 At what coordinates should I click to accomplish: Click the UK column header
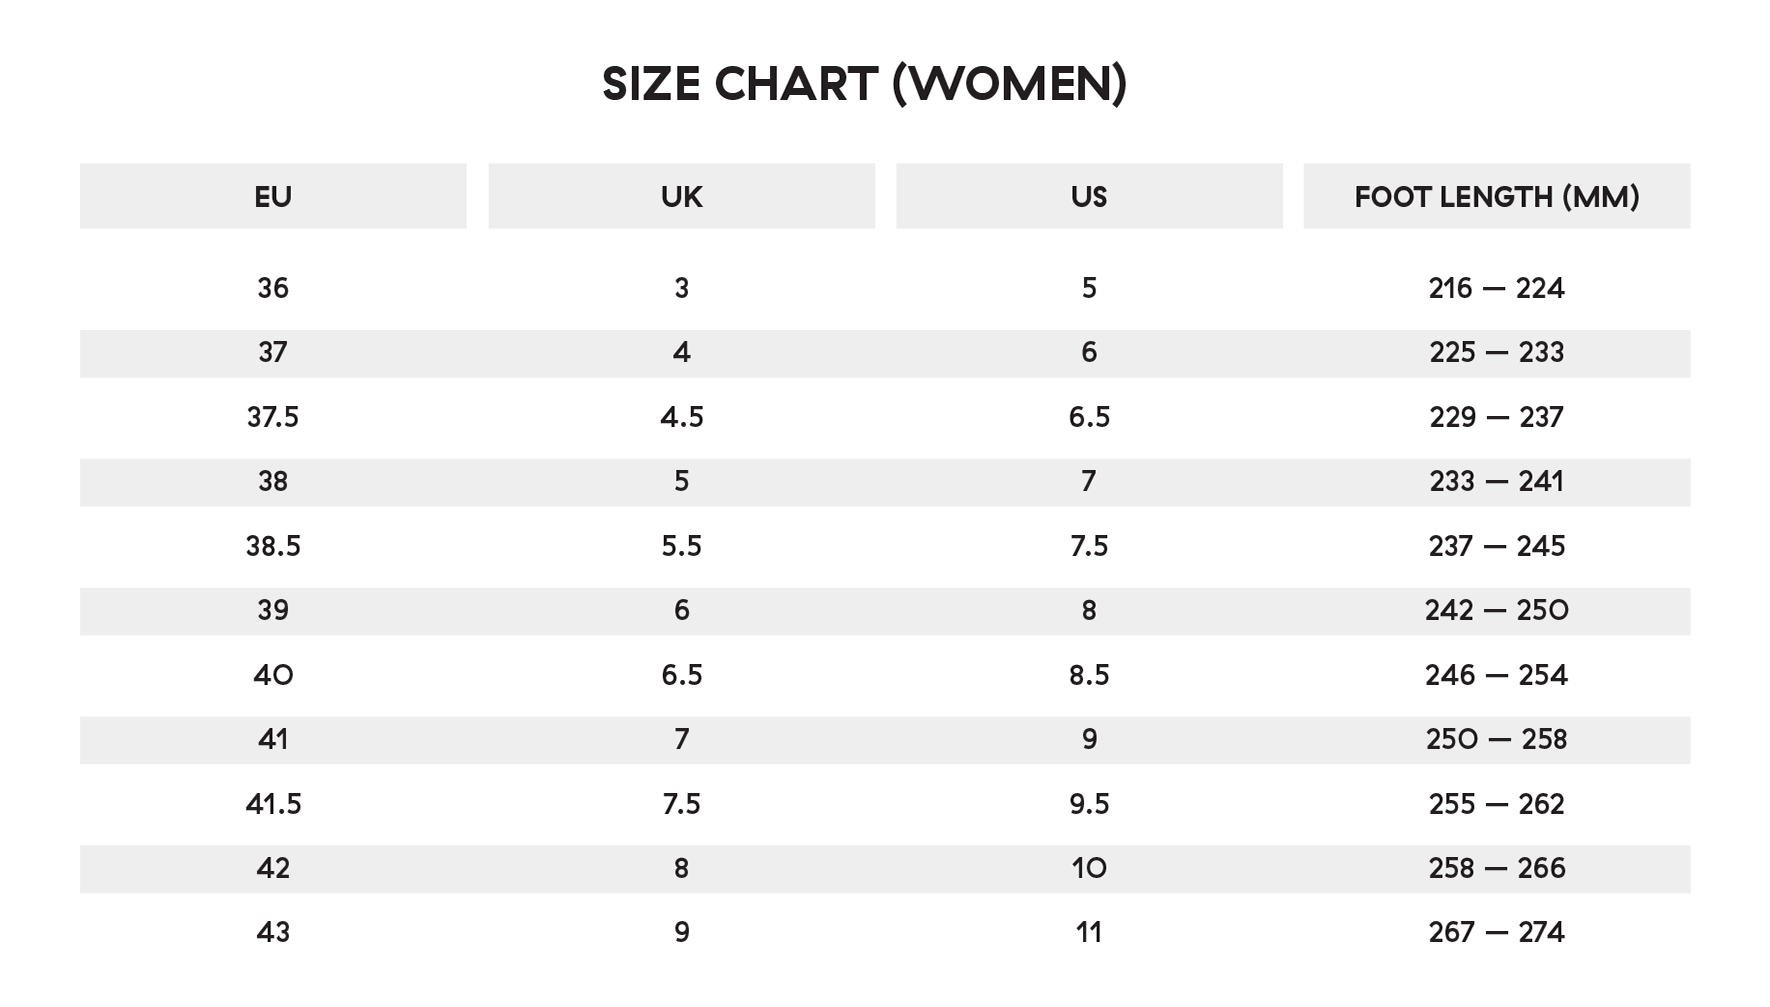(x=681, y=196)
